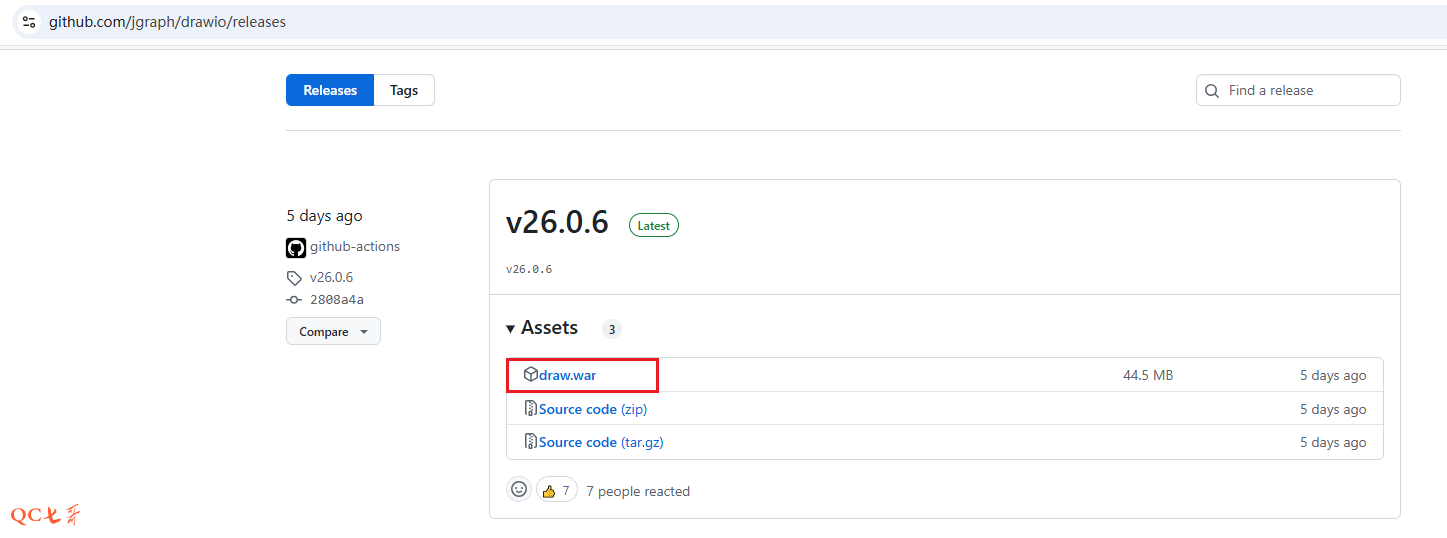Open the smiley reaction picker
The width and height of the screenshot is (1447, 538).
[x=519, y=490]
